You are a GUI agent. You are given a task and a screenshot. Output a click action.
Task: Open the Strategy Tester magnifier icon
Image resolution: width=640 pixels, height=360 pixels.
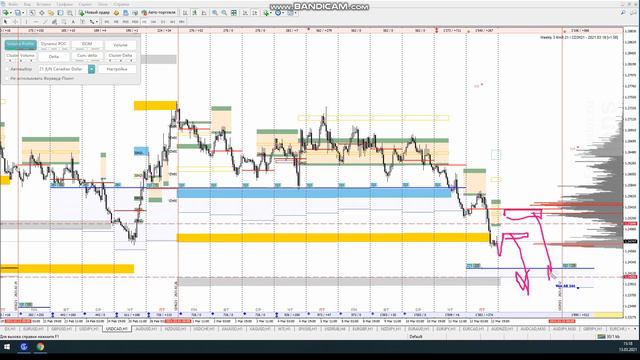[70, 13]
